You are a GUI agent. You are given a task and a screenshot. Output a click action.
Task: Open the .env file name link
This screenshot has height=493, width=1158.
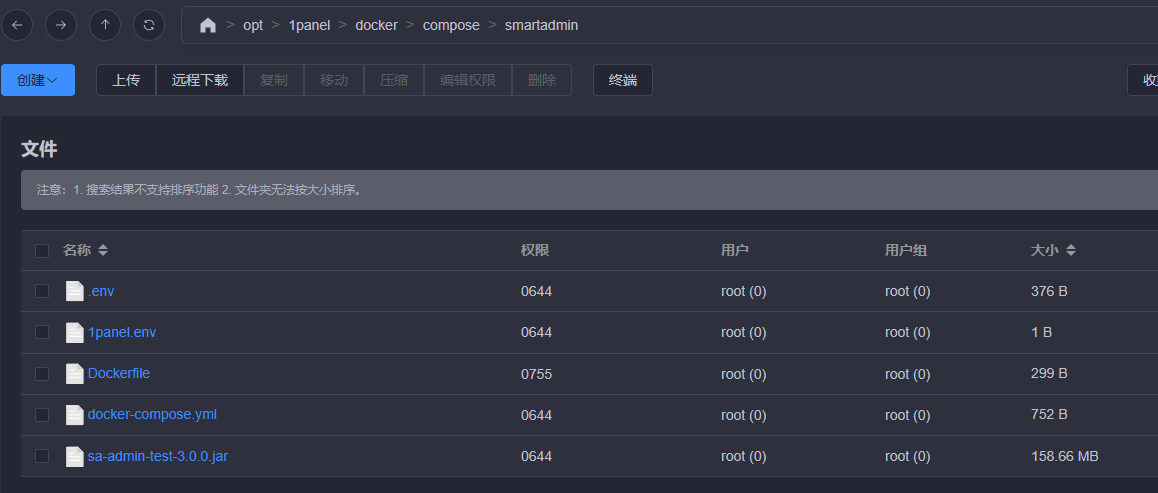point(101,292)
